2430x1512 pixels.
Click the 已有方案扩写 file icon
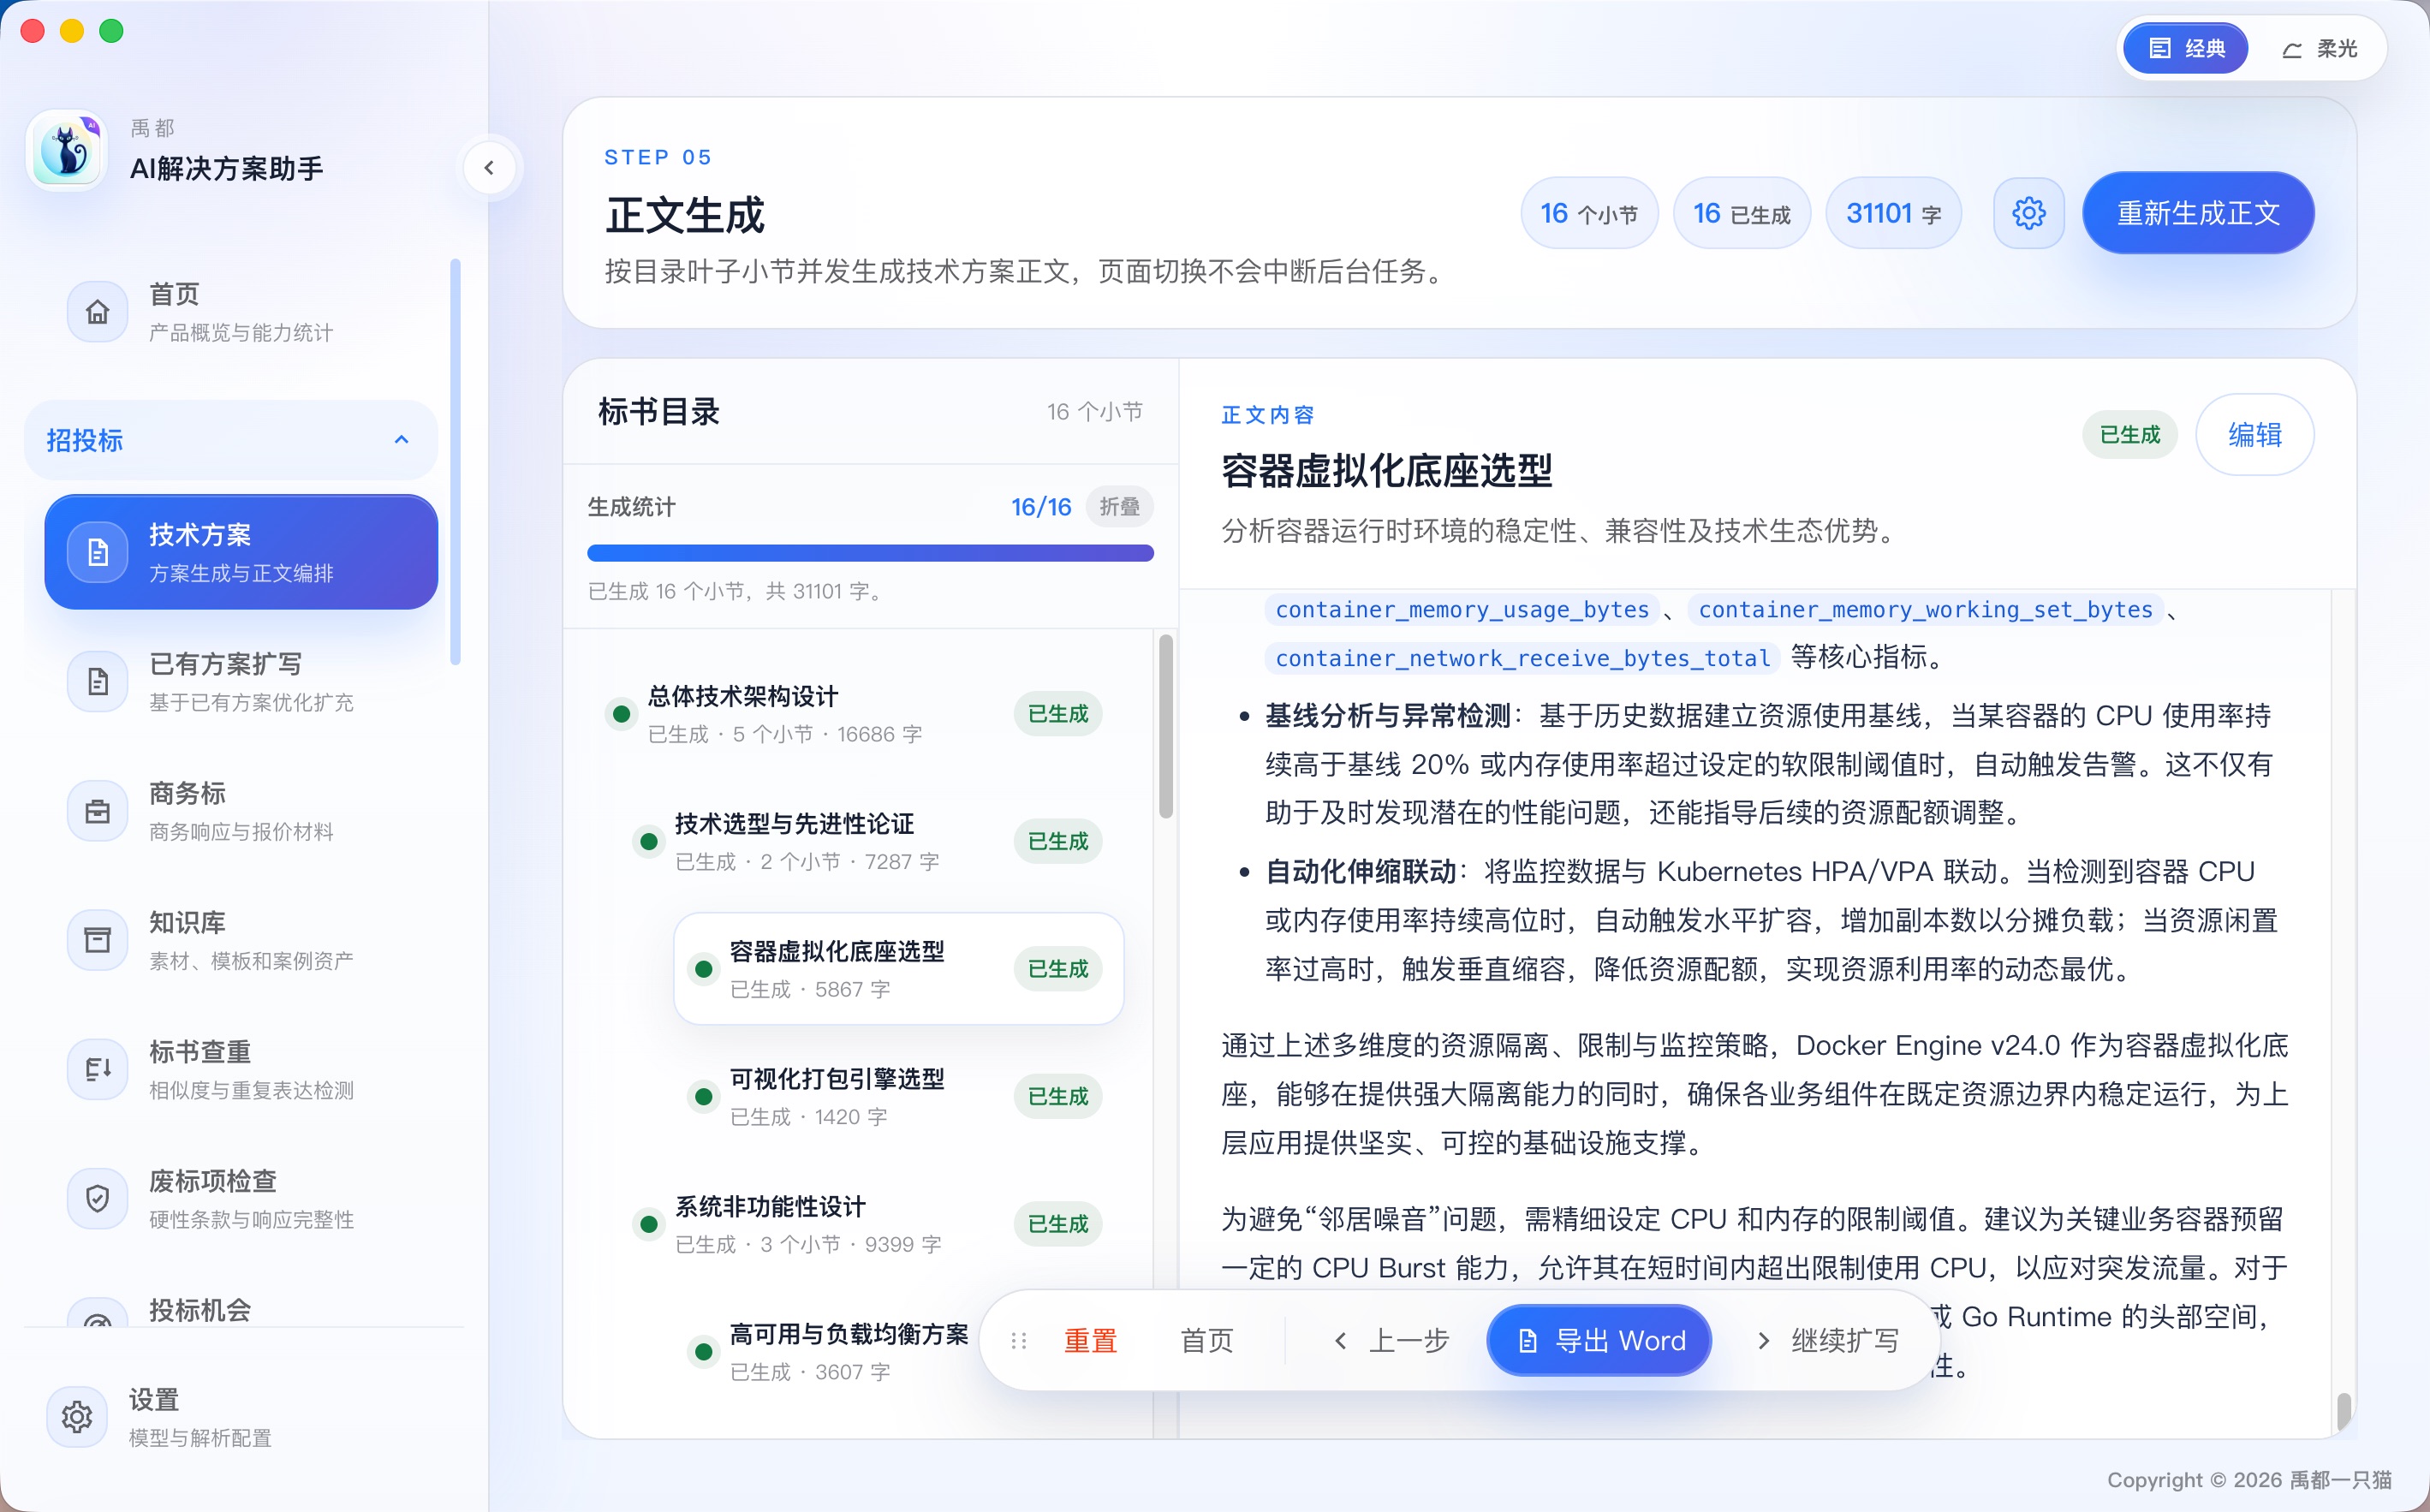point(97,682)
